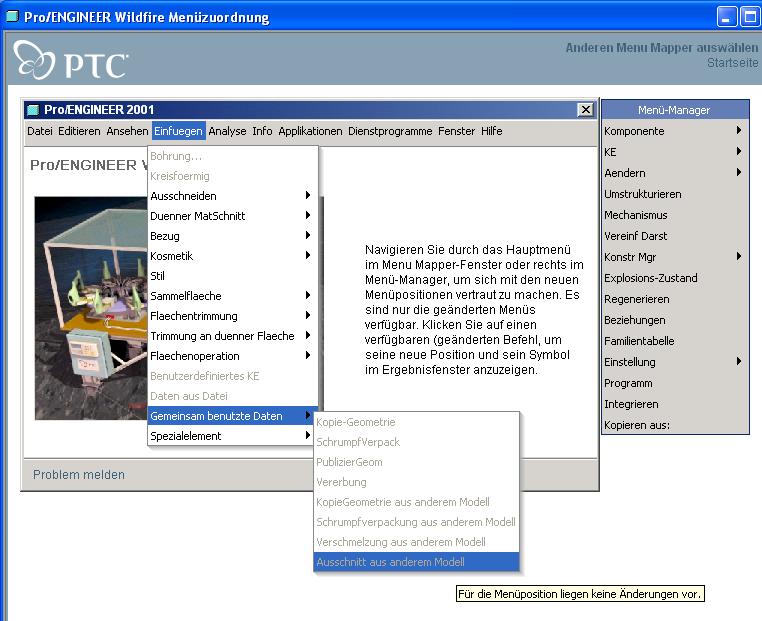Screen dimensions: 762x621
Task: Click Anderen Menu Mapper auswählen link
Action: point(661,48)
